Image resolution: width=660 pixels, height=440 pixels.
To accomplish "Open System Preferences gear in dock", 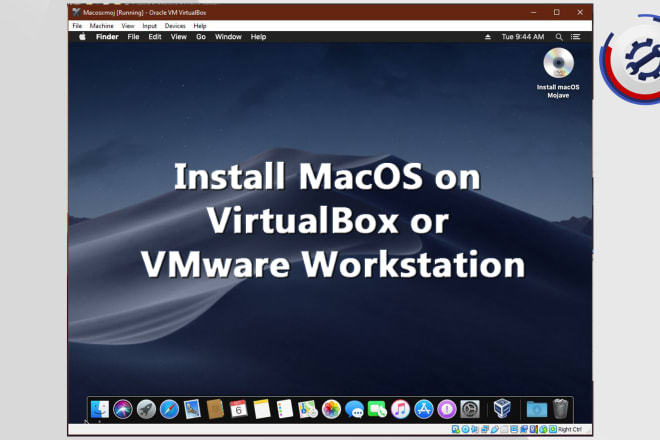I will tap(470, 409).
